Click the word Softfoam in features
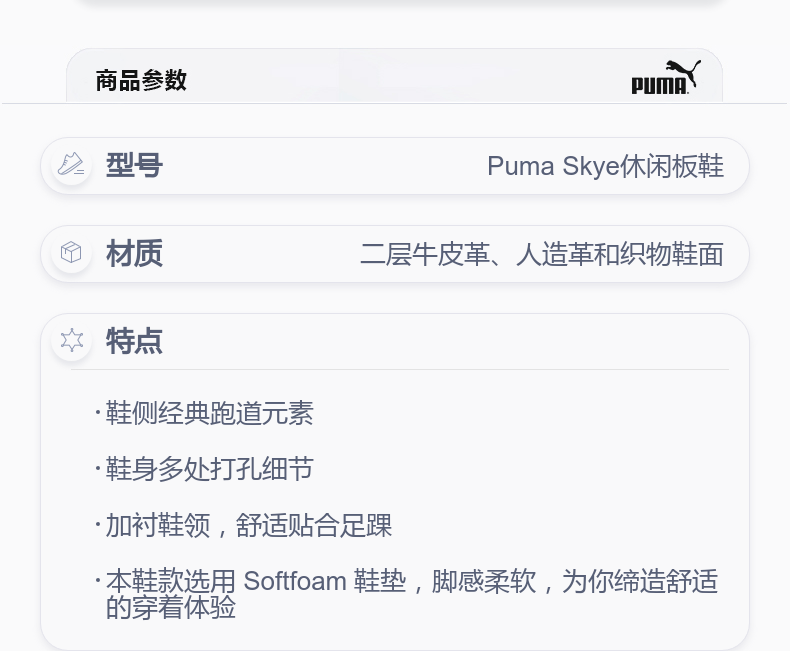Screen dimensions: 790x651 point(295,581)
